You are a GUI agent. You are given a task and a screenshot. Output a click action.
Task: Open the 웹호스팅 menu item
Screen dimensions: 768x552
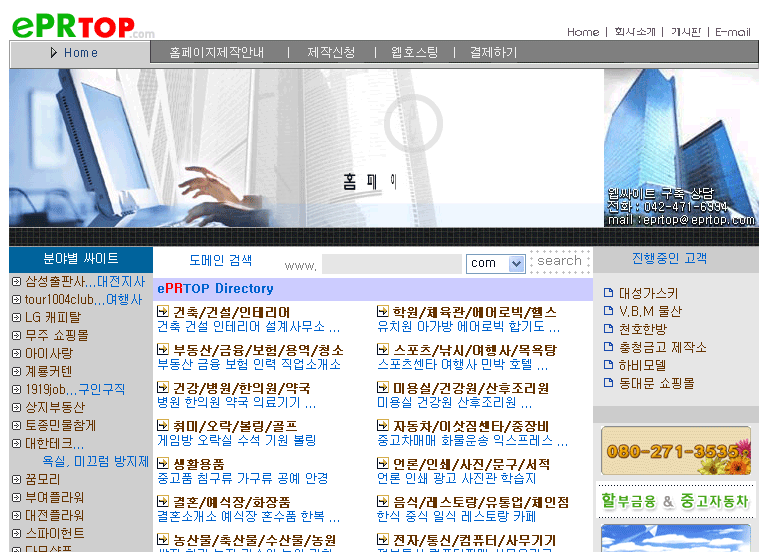(x=414, y=52)
